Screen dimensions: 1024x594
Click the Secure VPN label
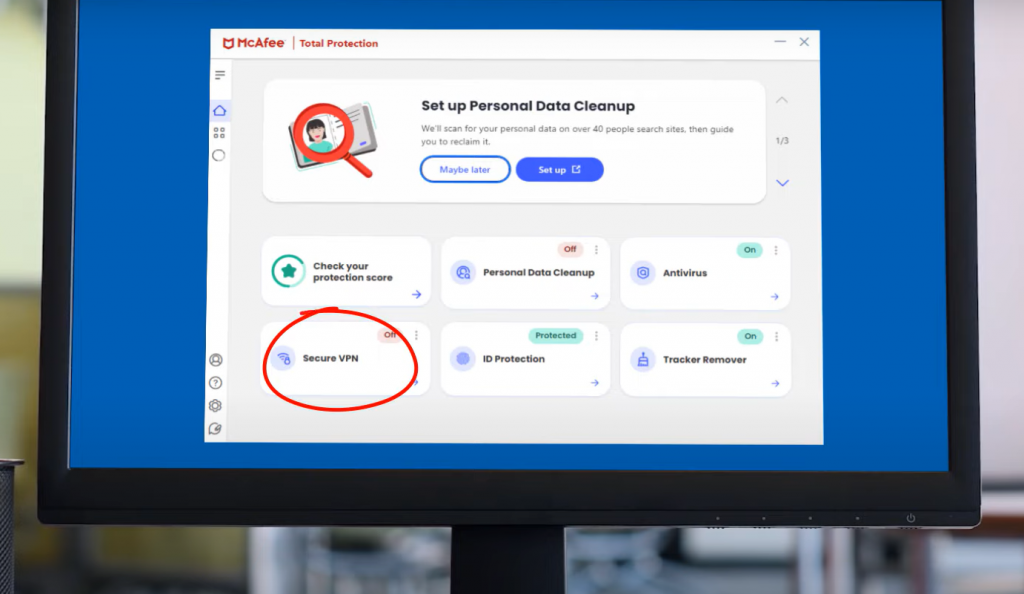point(330,358)
